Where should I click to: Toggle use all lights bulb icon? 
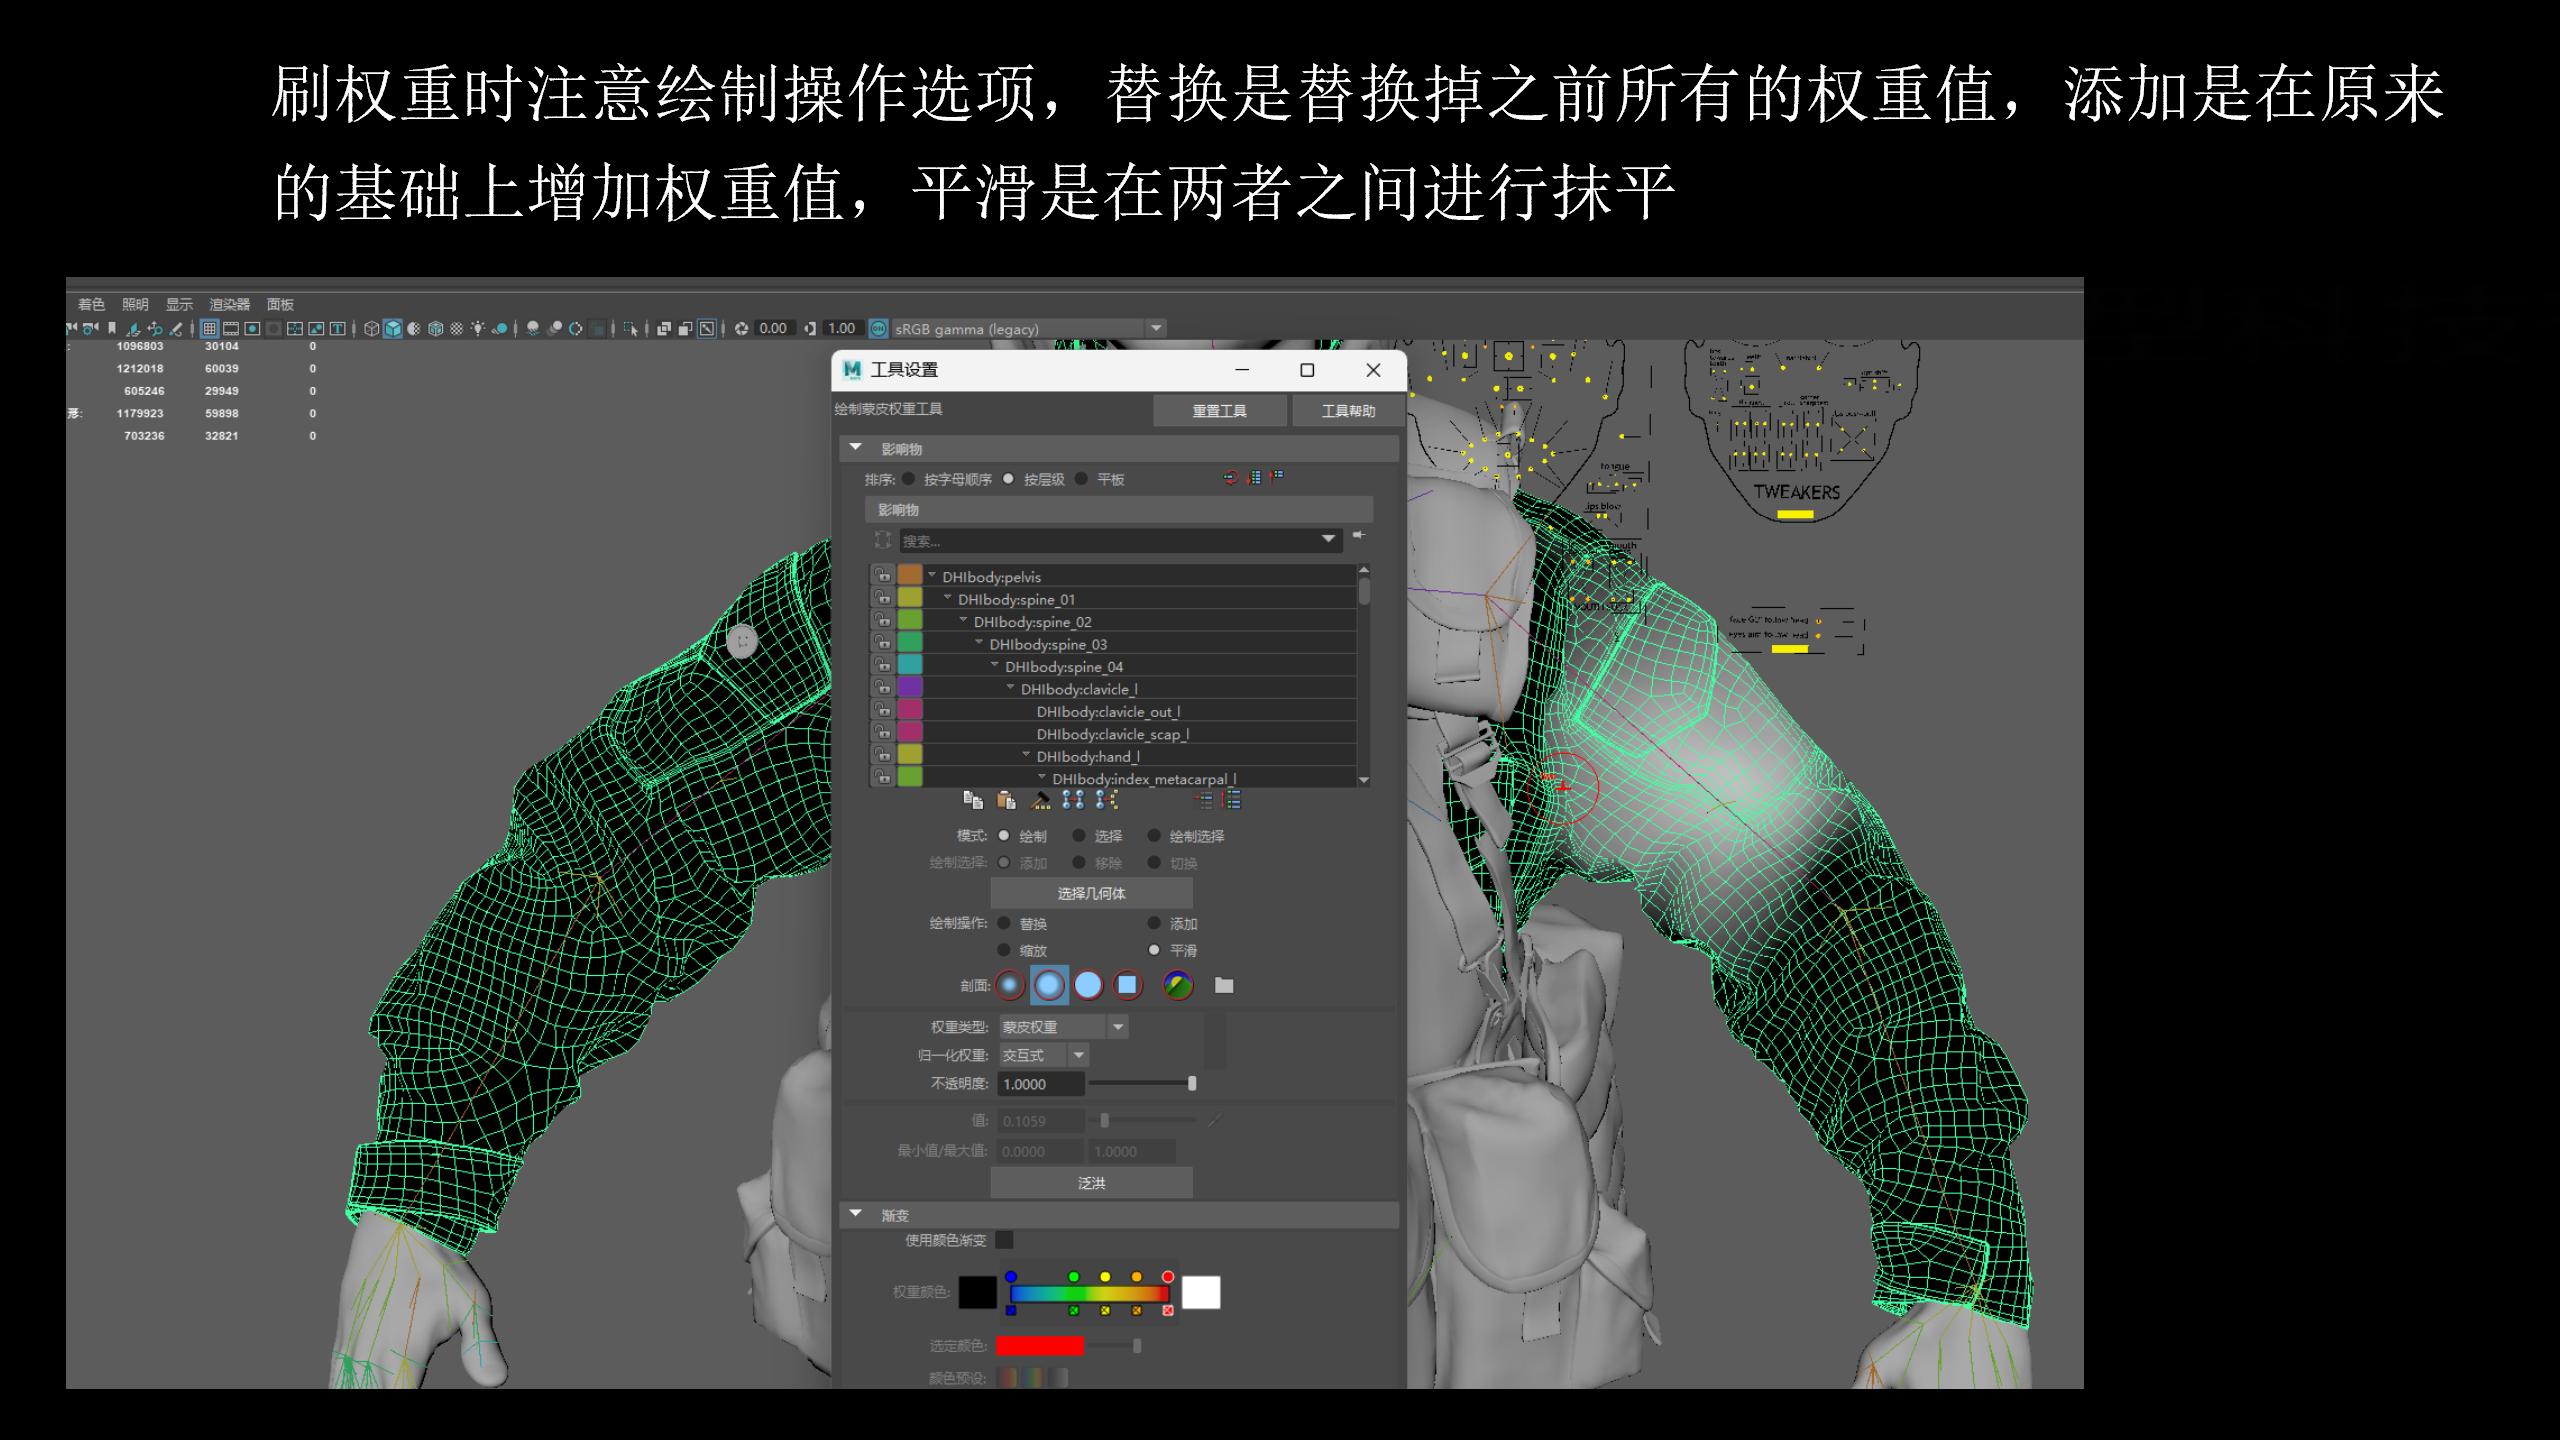coord(478,328)
